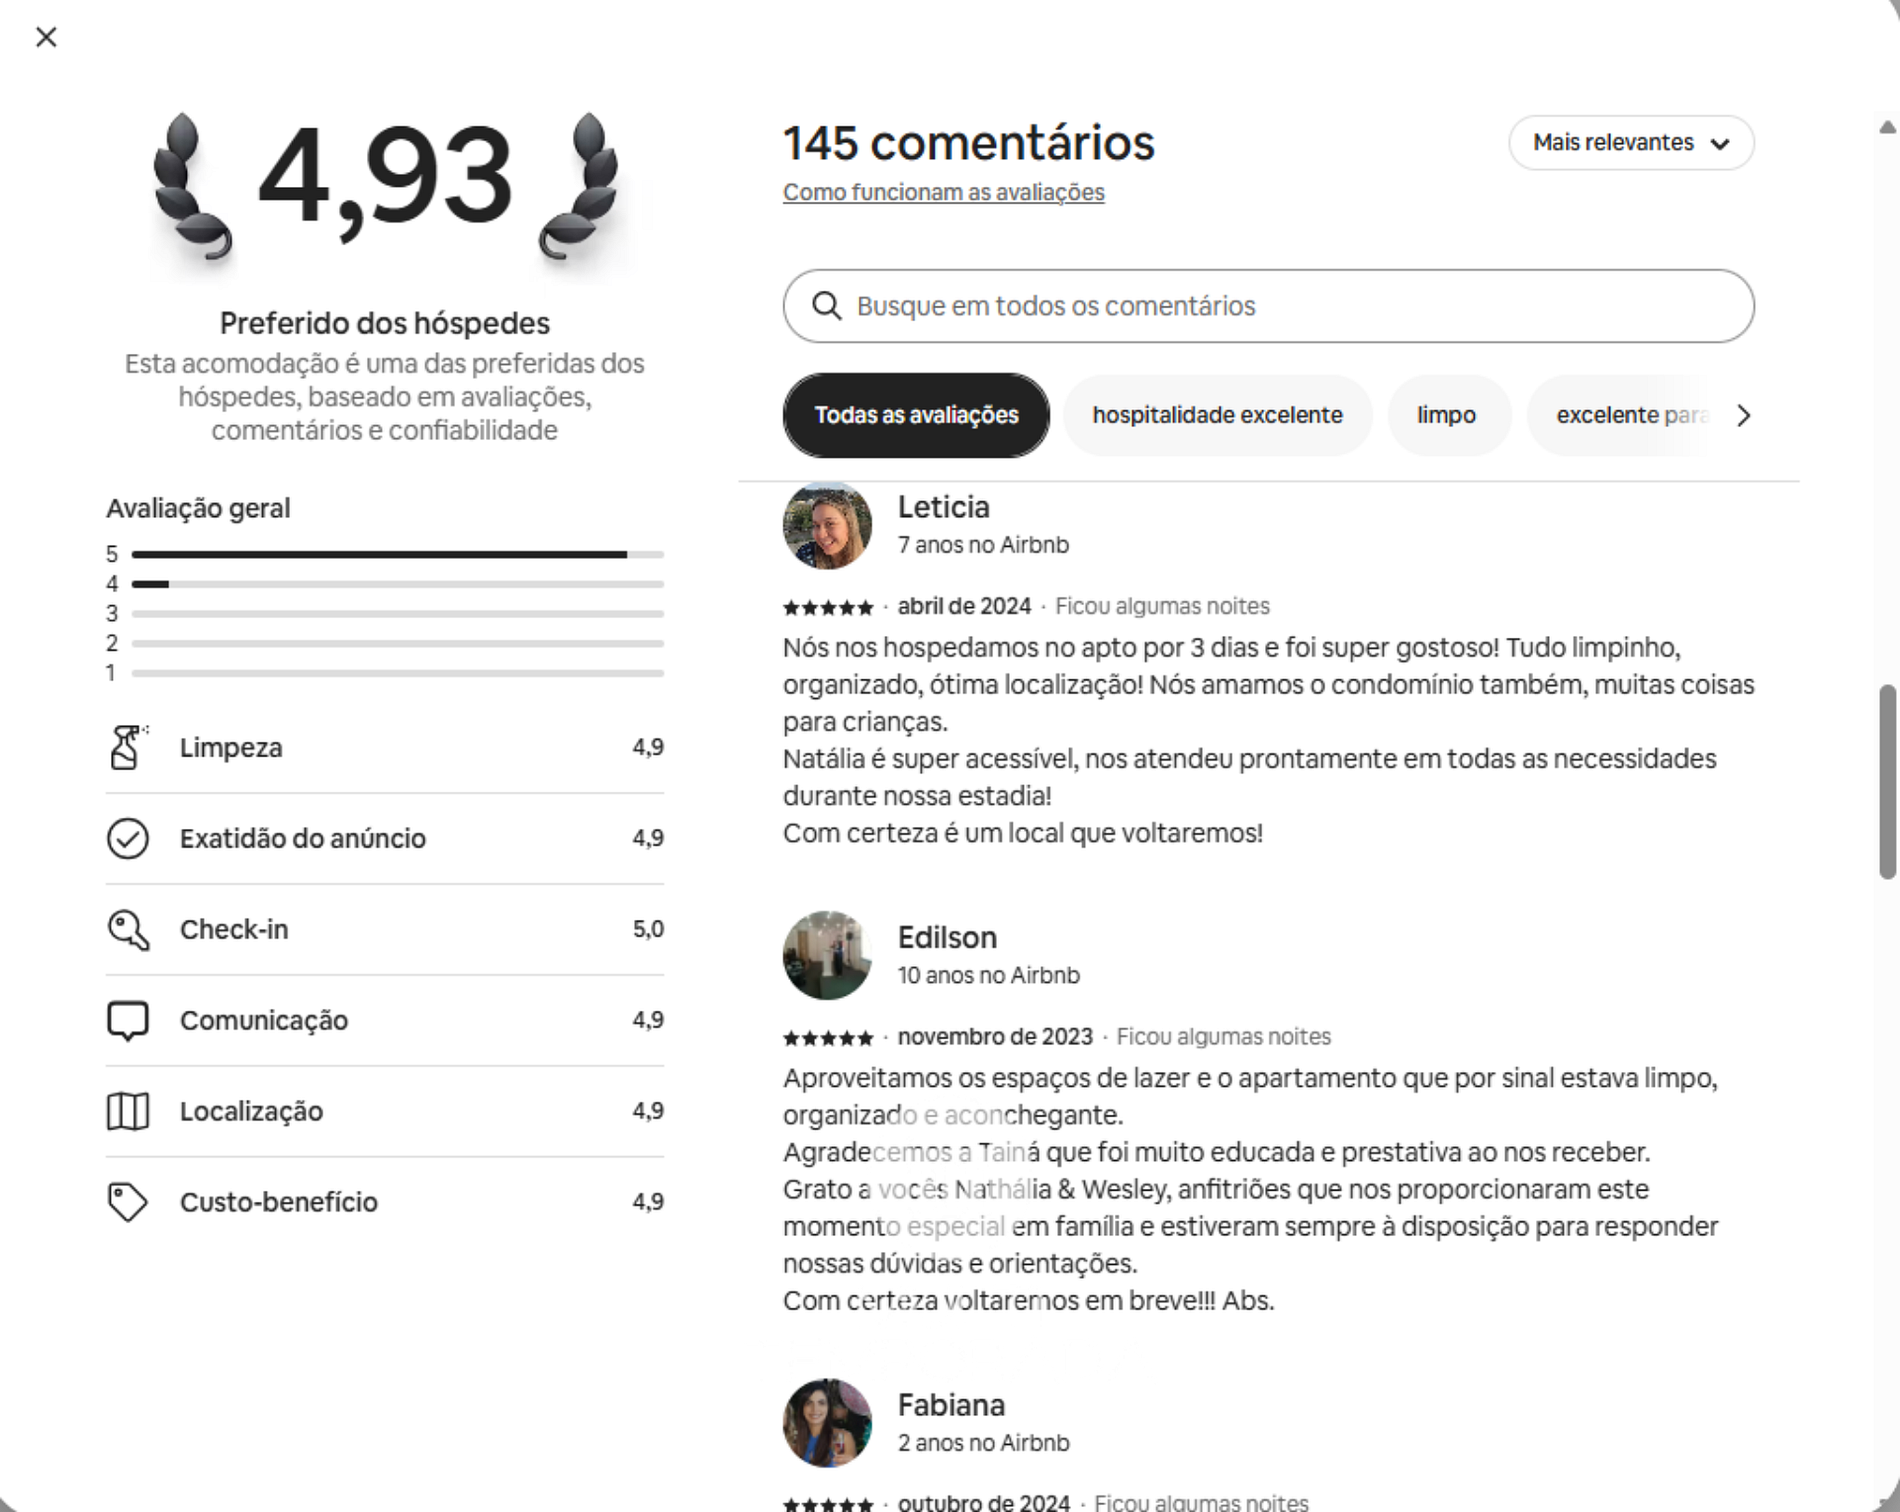The width and height of the screenshot is (1900, 1512).
Task: Click the Comunicação speech bubble icon
Action: pyautogui.click(x=127, y=1020)
